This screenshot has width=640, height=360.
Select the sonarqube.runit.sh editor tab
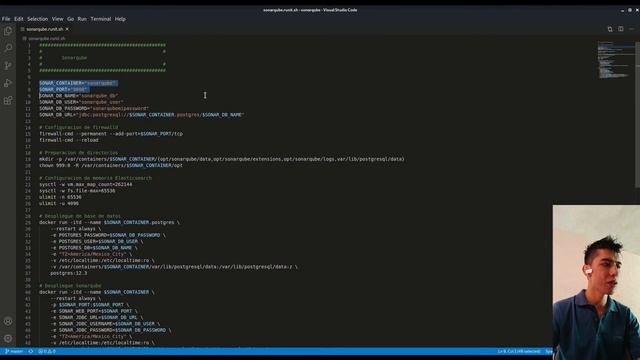point(44,29)
